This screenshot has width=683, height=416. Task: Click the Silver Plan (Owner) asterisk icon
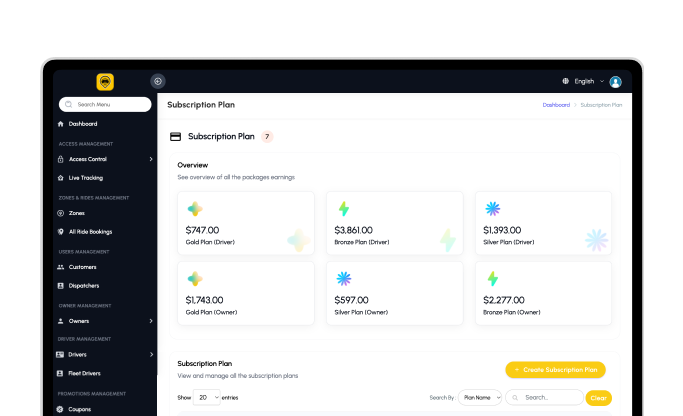pyautogui.click(x=344, y=279)
